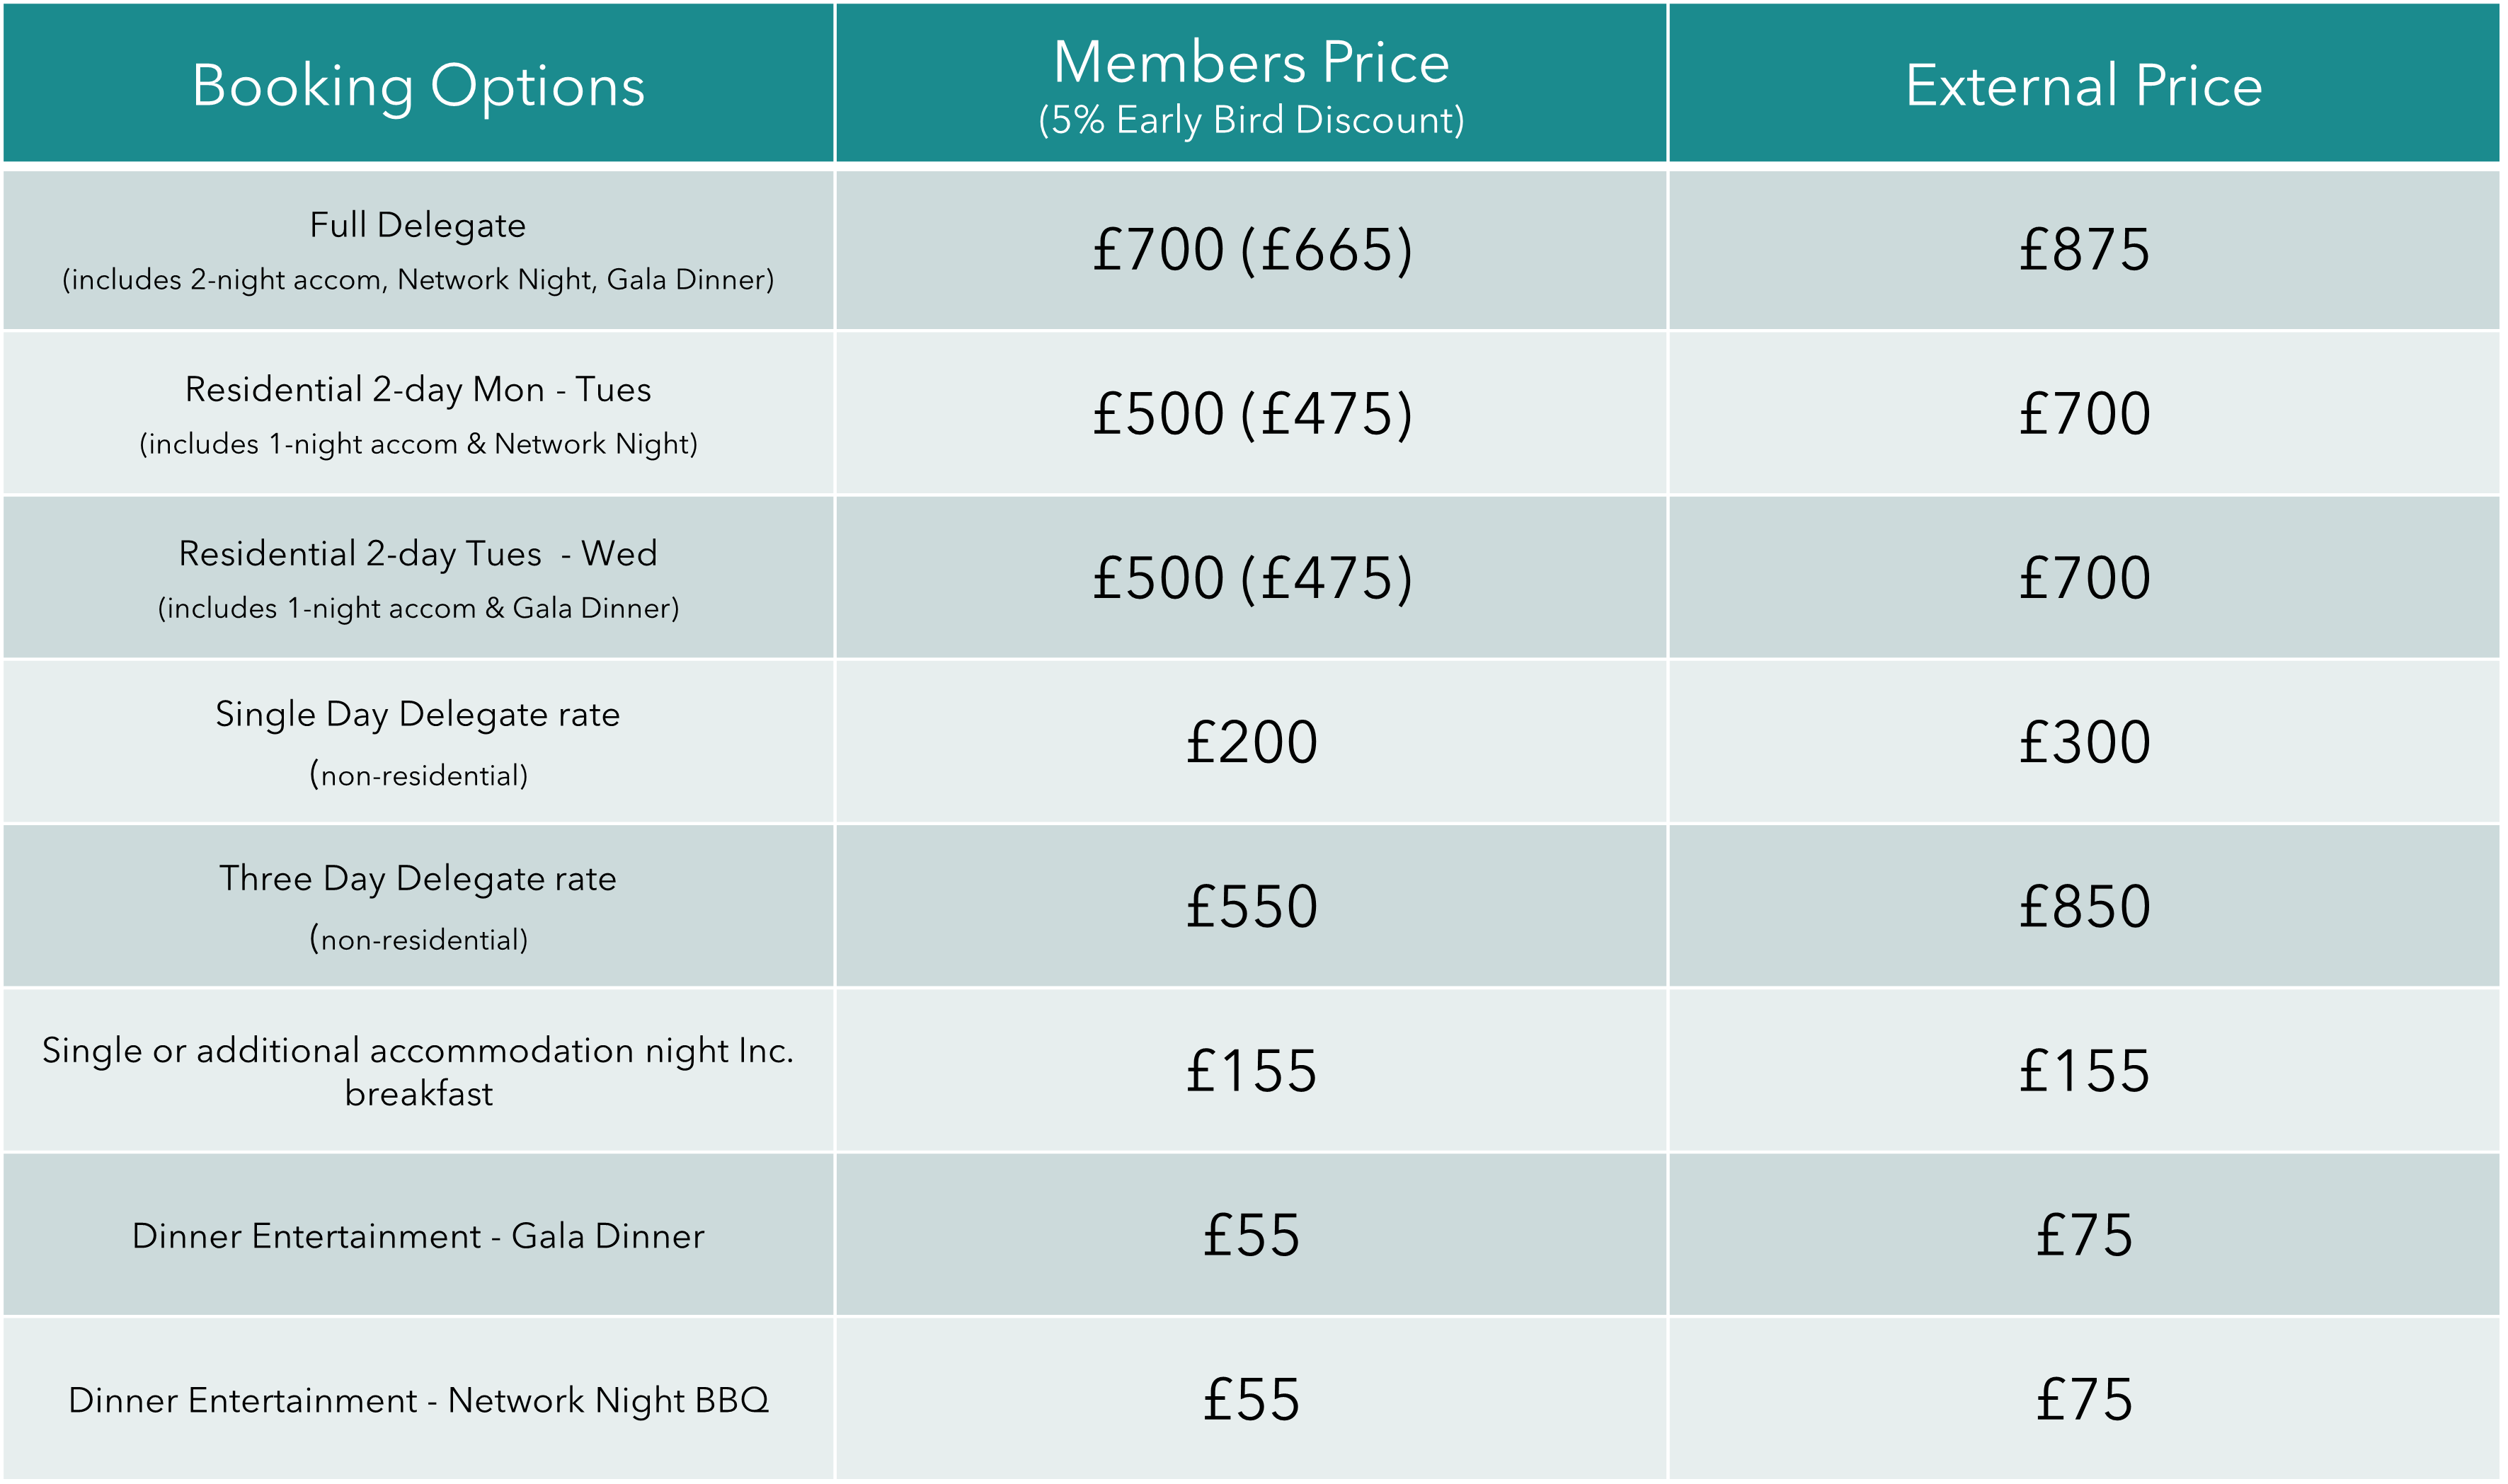Click the £200 single day members price
The image size is (2508, 1484).
[1252, 743]
